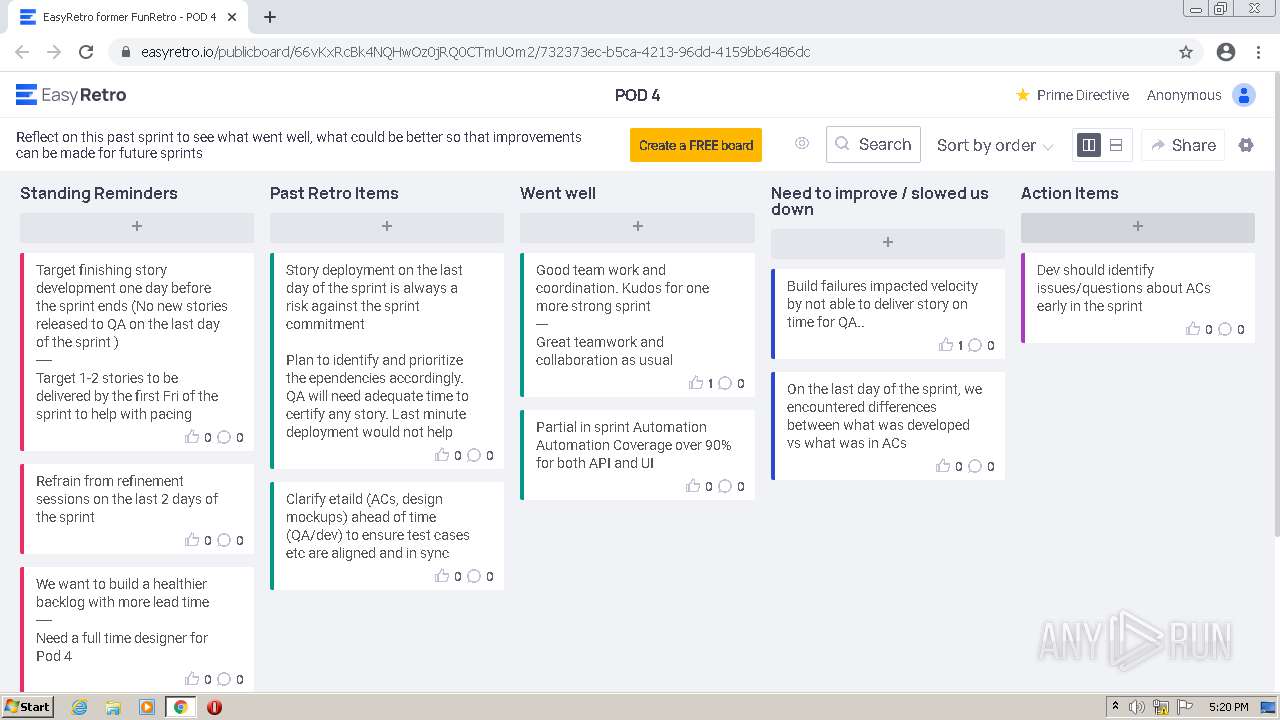Click the POD 4 board title
This screenshot has width=1280, height=720.
637,95
